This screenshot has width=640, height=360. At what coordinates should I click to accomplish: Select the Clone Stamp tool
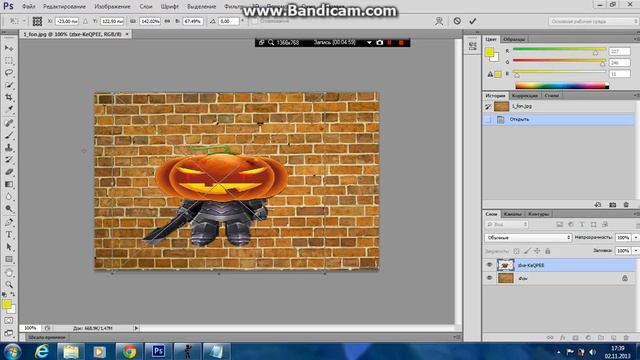(9, 147)
